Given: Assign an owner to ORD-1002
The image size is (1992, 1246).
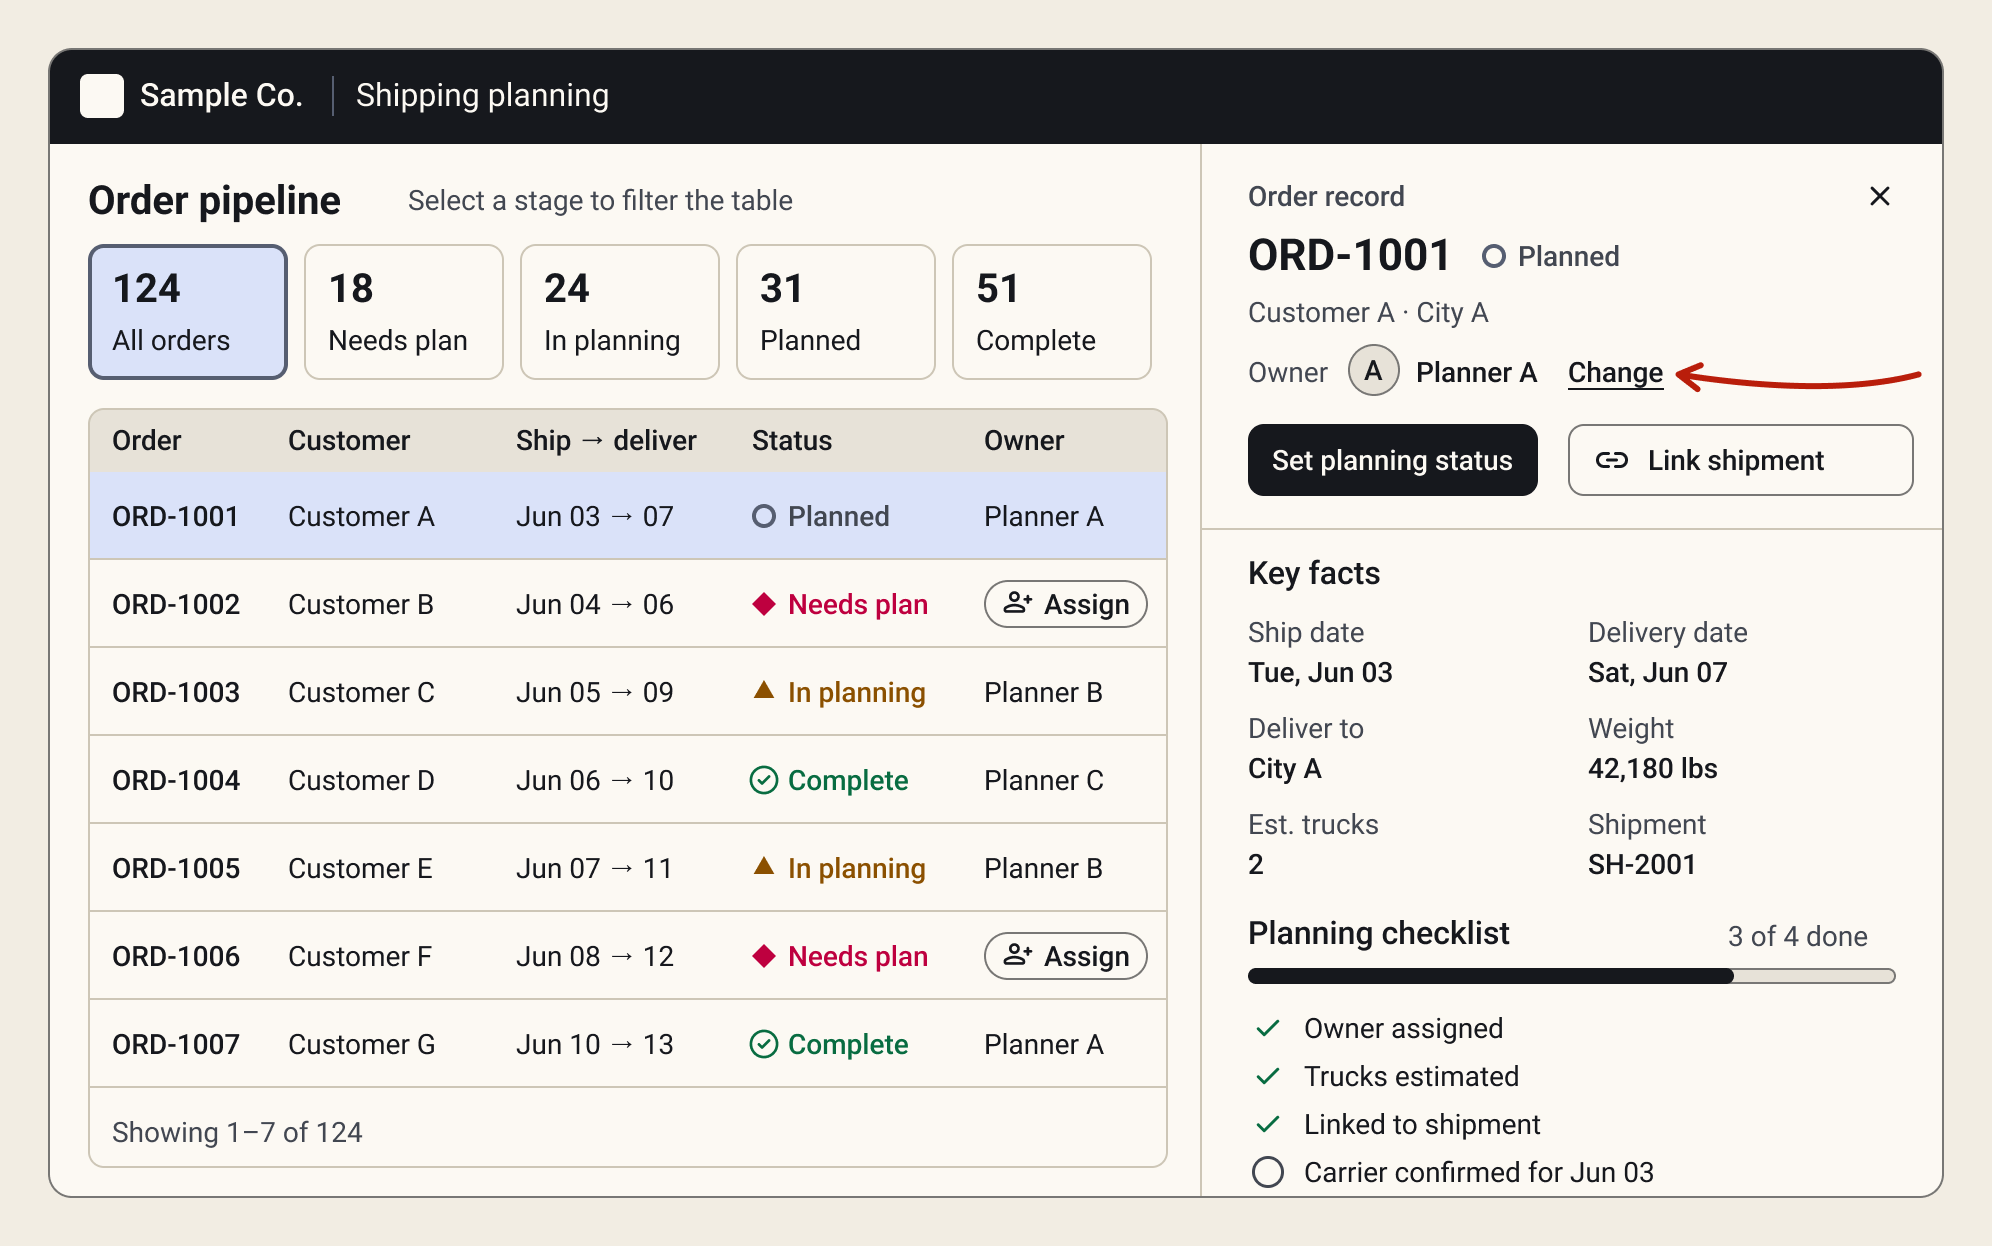Looking at the screenshot, I should (1066, 604).
